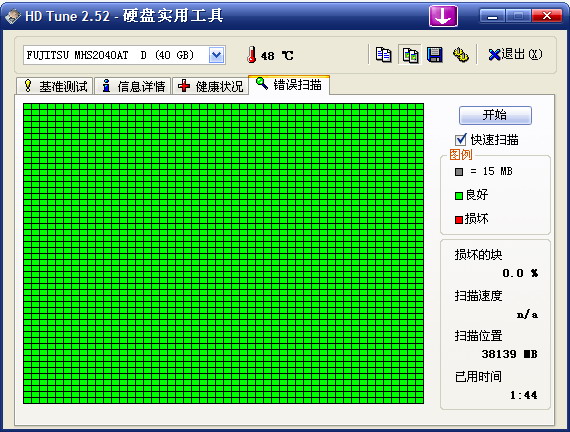This screenshot has width=570, height=432.
Task: Click the copy info to clipboard icon
Action: (x=383, y=55)
